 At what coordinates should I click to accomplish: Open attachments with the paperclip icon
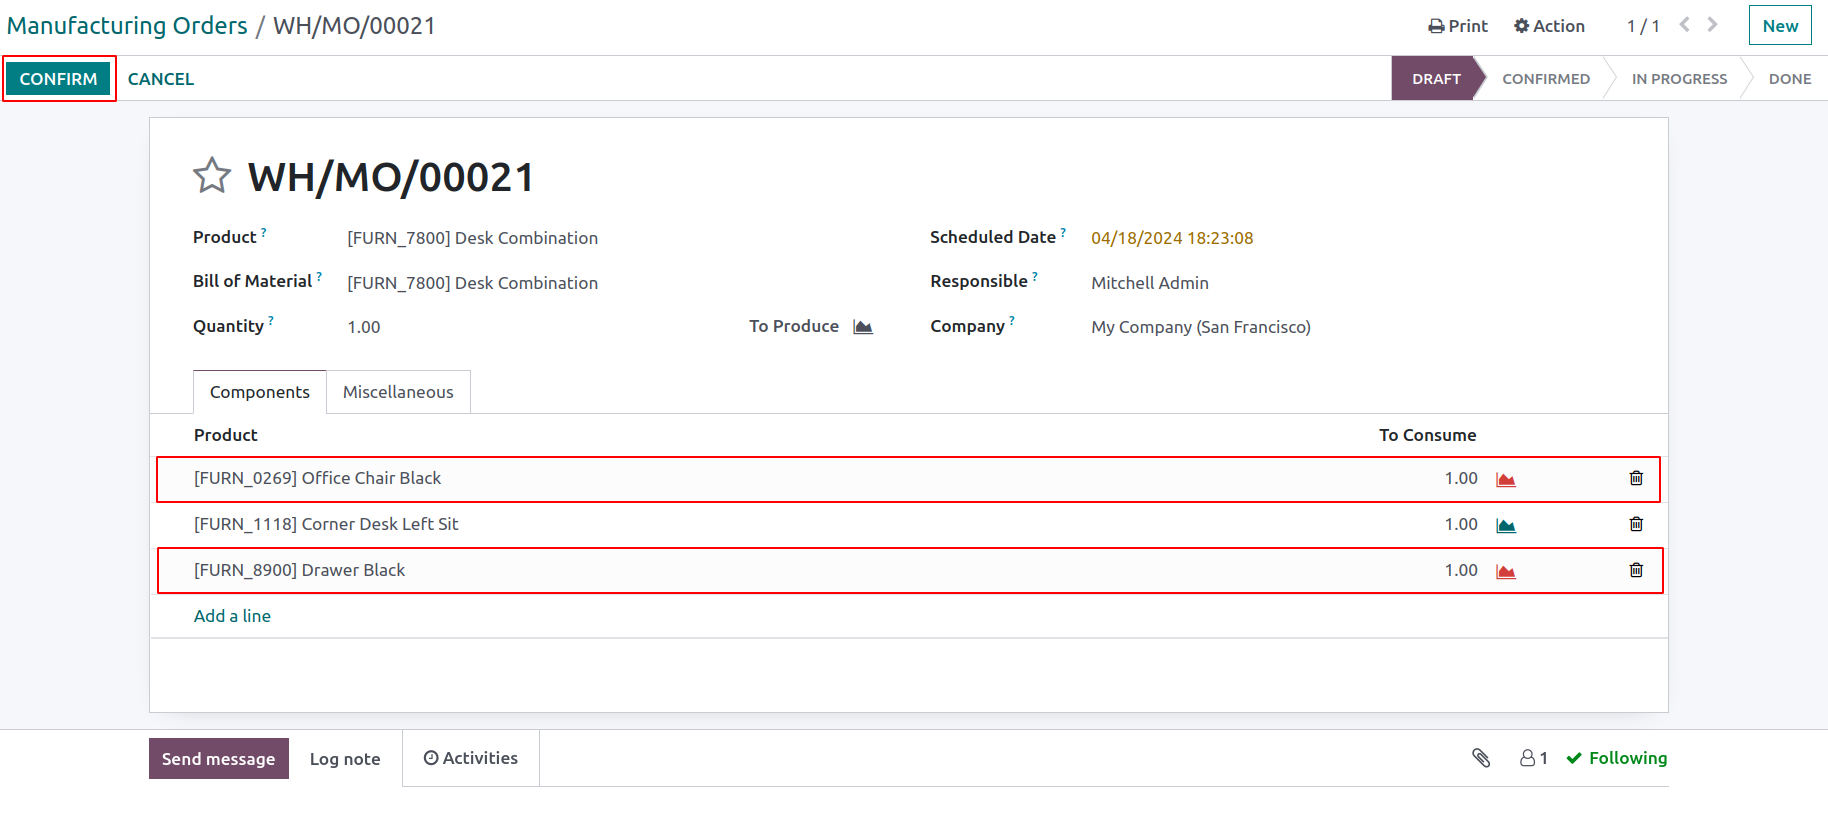(x=1481, y=758)
